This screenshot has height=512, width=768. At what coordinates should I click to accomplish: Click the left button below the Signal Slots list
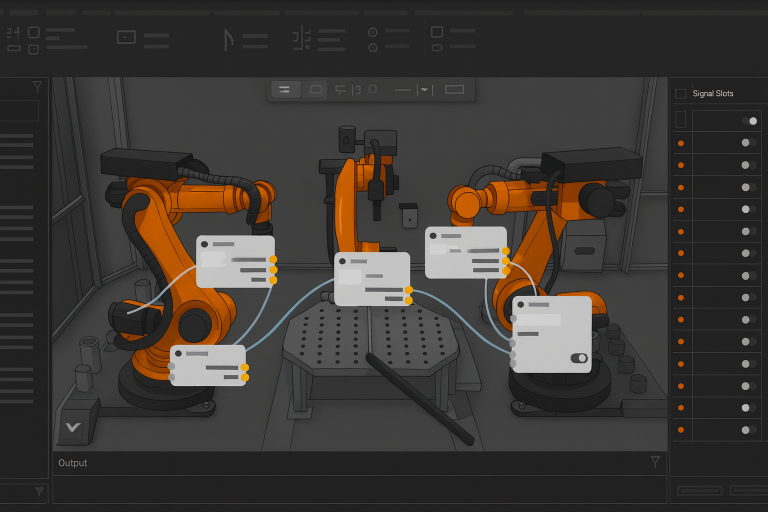[x=700, y=491]
